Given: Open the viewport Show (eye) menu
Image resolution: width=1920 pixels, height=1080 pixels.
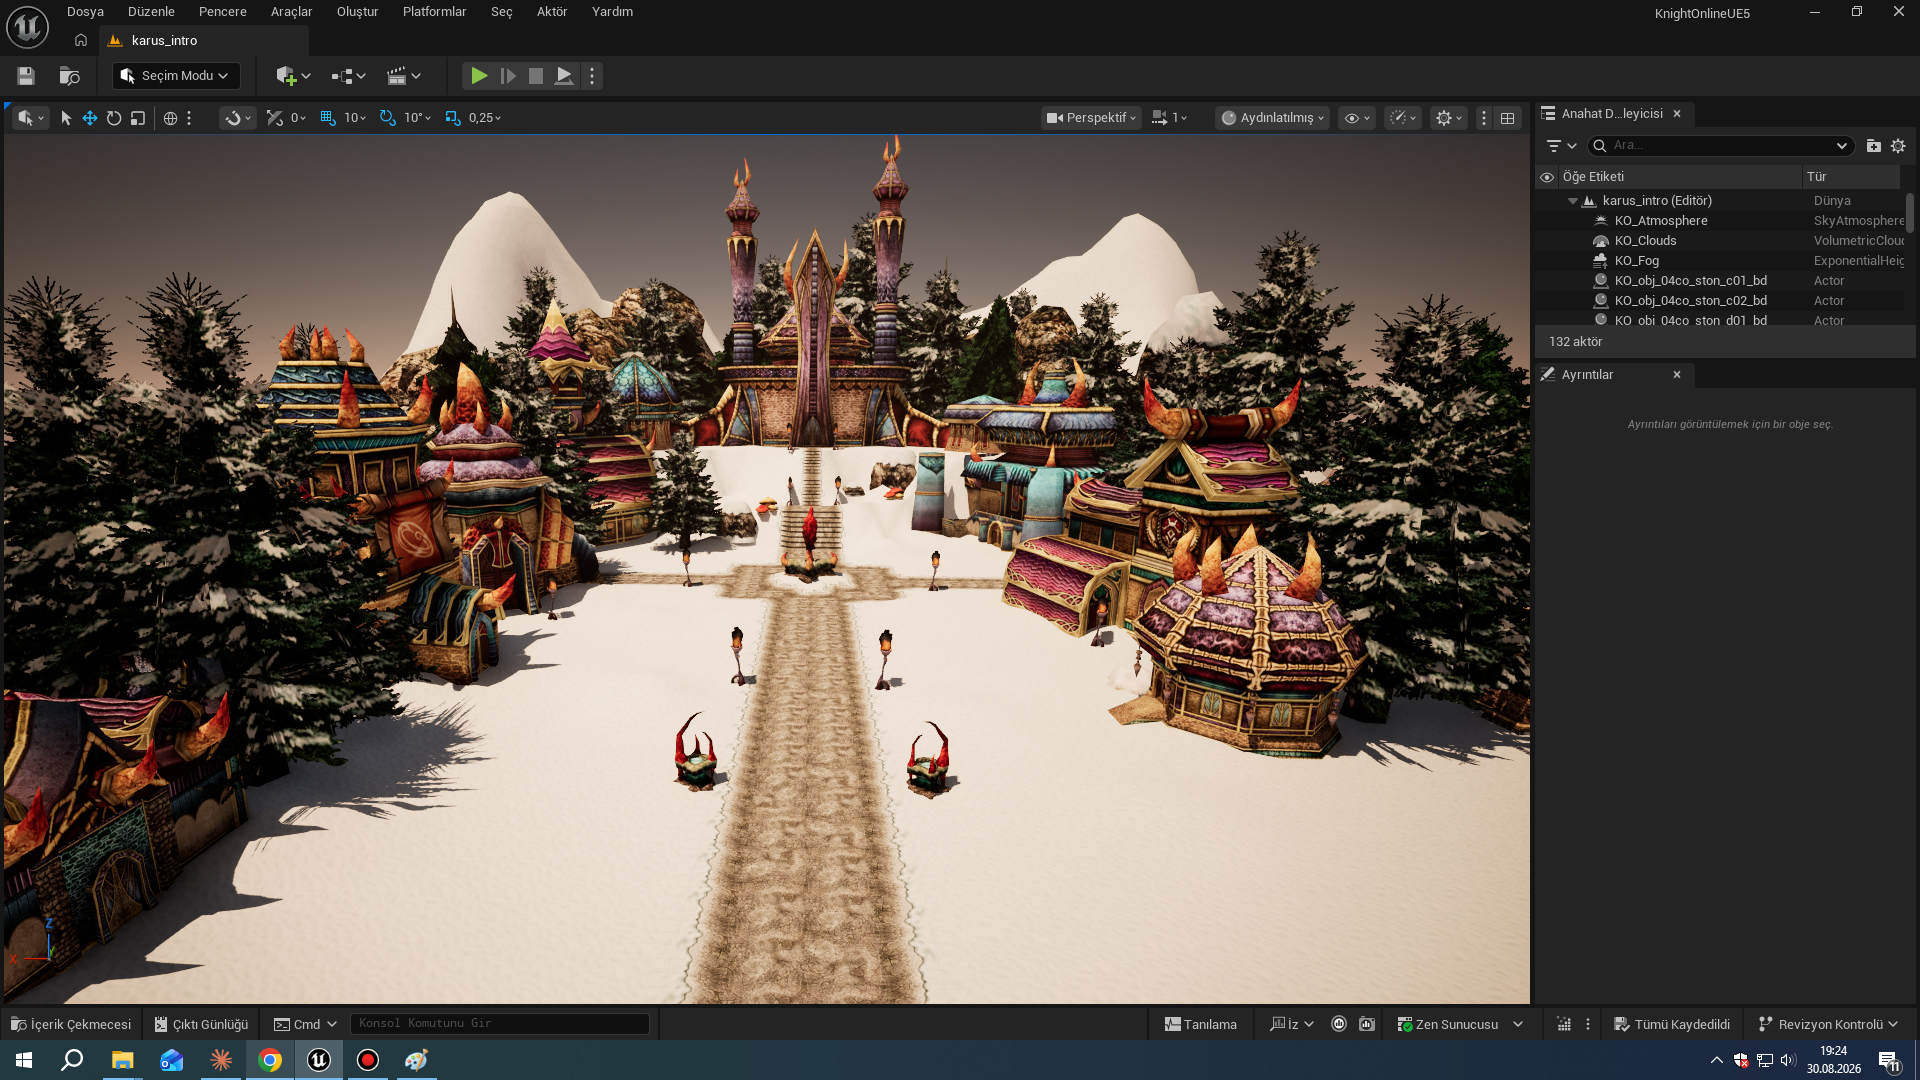Looking at the screenshot, I should click(x=1357, y=118).
